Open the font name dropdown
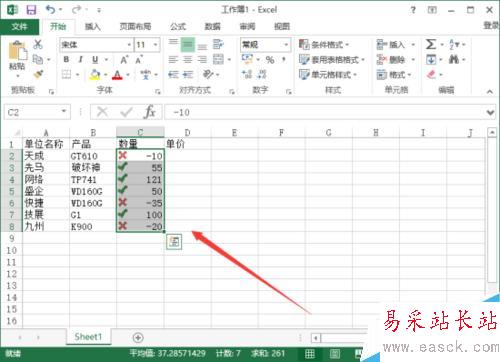500x362 pixels. pyautogui.click(x=129, y=45)
